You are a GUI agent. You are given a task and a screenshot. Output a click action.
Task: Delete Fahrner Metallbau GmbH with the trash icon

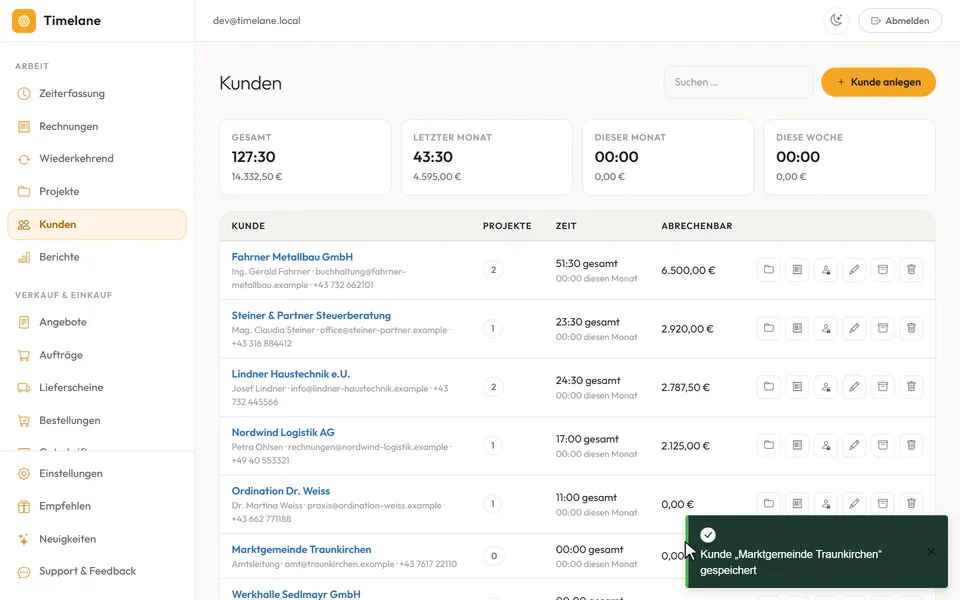[x=911, y=270]
